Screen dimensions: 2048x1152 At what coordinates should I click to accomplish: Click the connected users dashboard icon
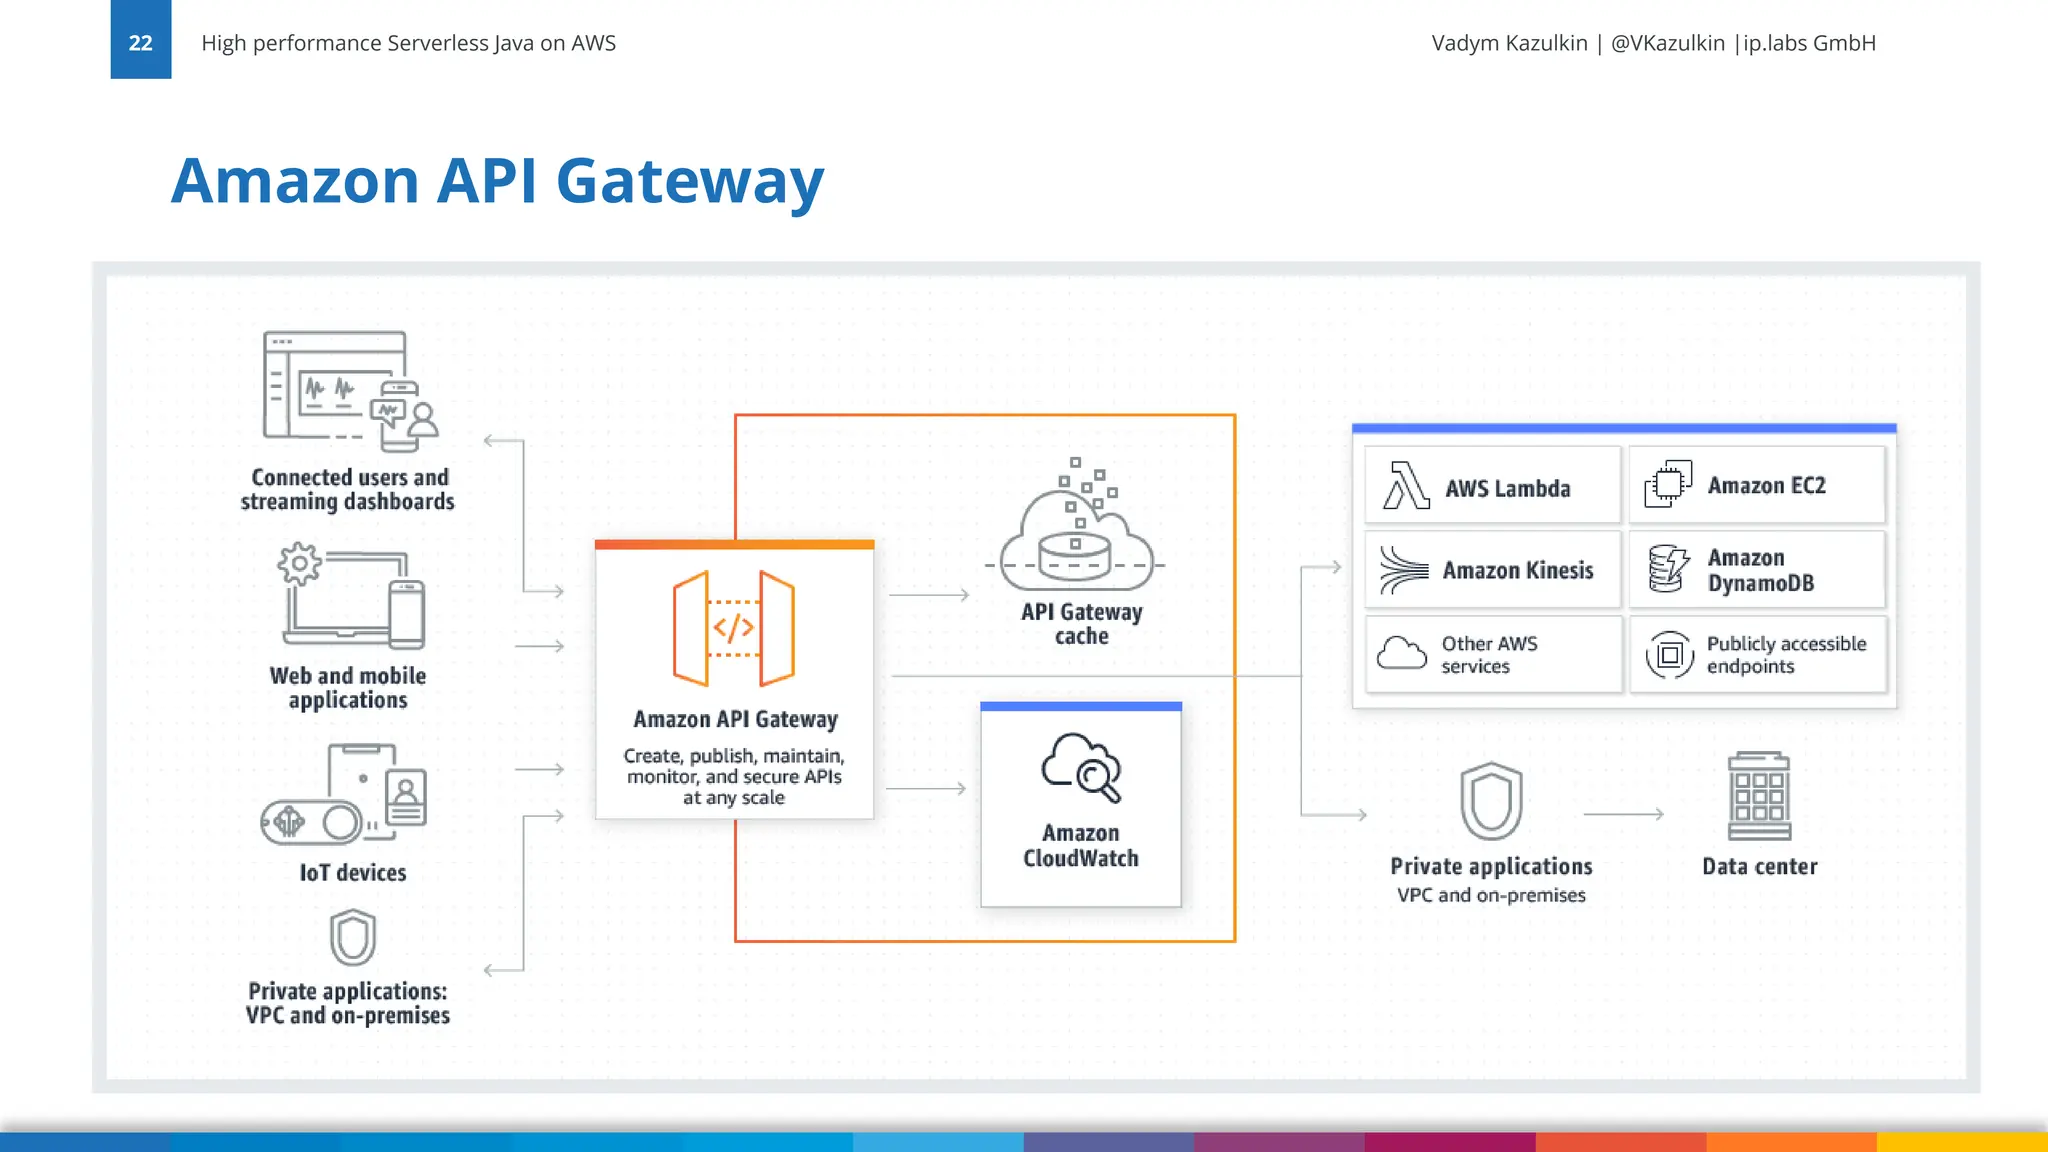[350, 391]
